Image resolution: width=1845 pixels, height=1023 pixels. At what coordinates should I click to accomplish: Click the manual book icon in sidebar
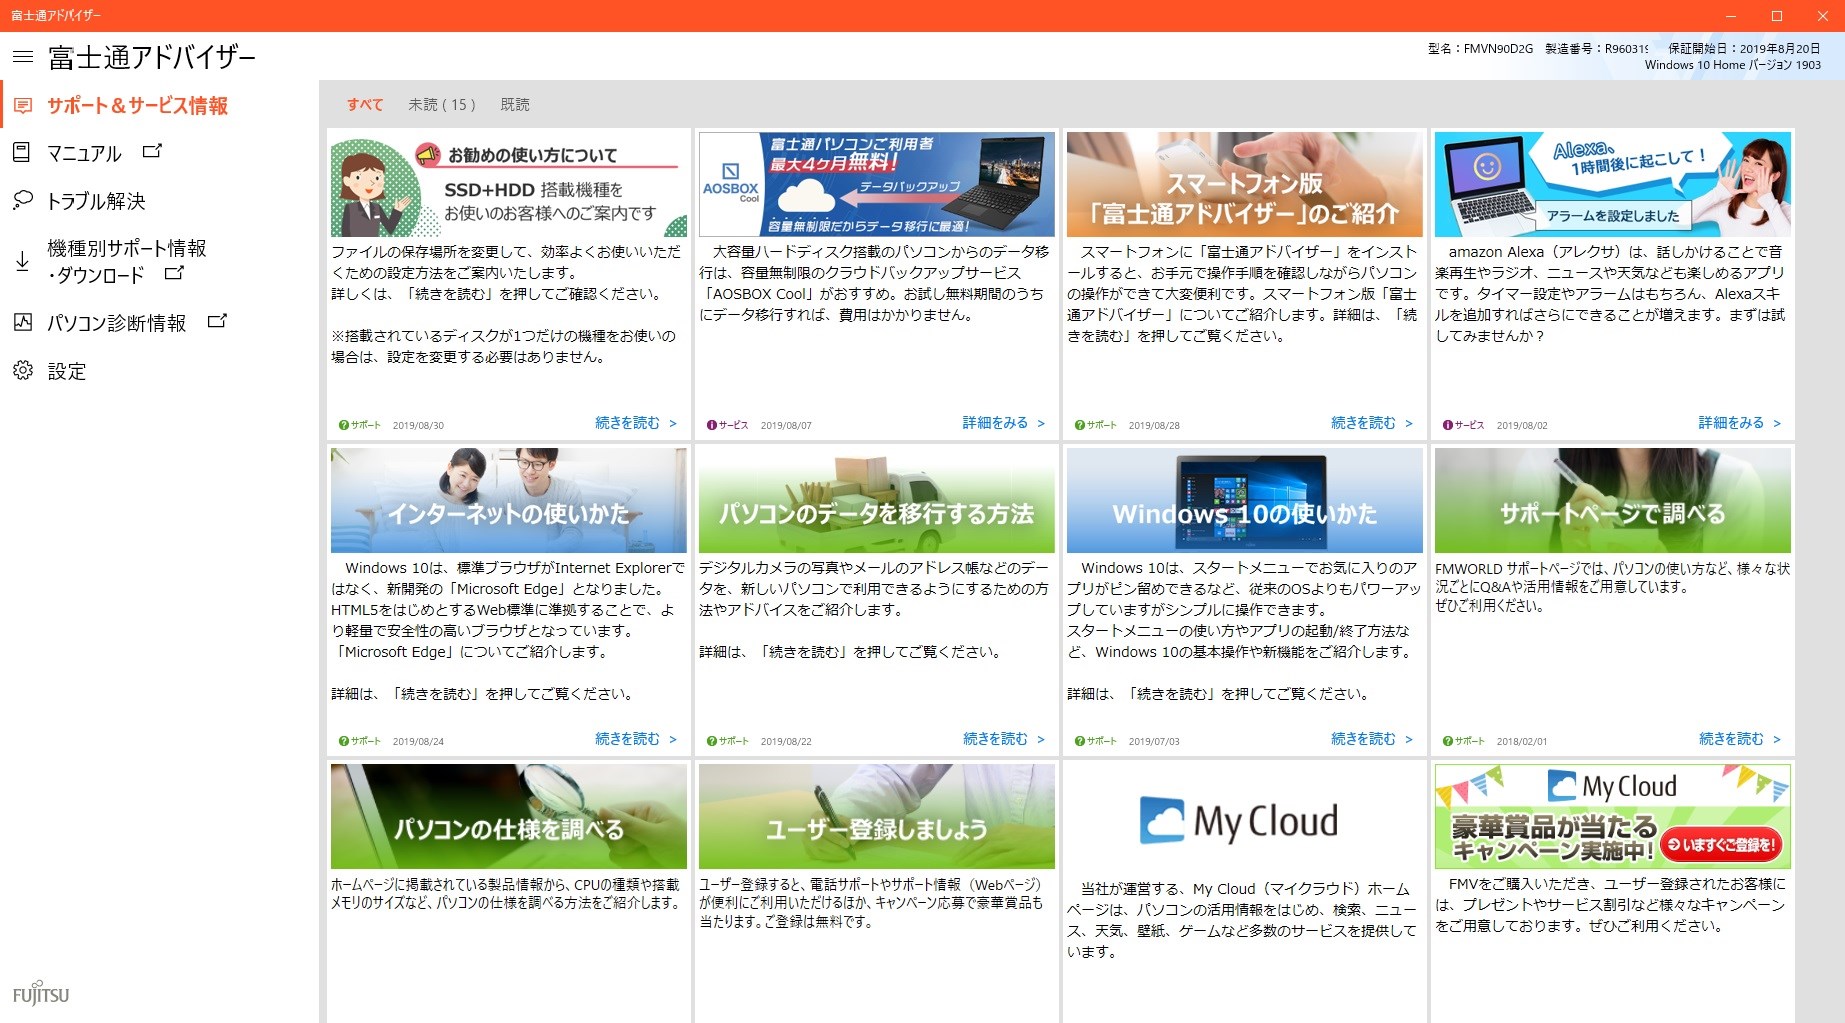pyautogui.click(x=22, y=152)
